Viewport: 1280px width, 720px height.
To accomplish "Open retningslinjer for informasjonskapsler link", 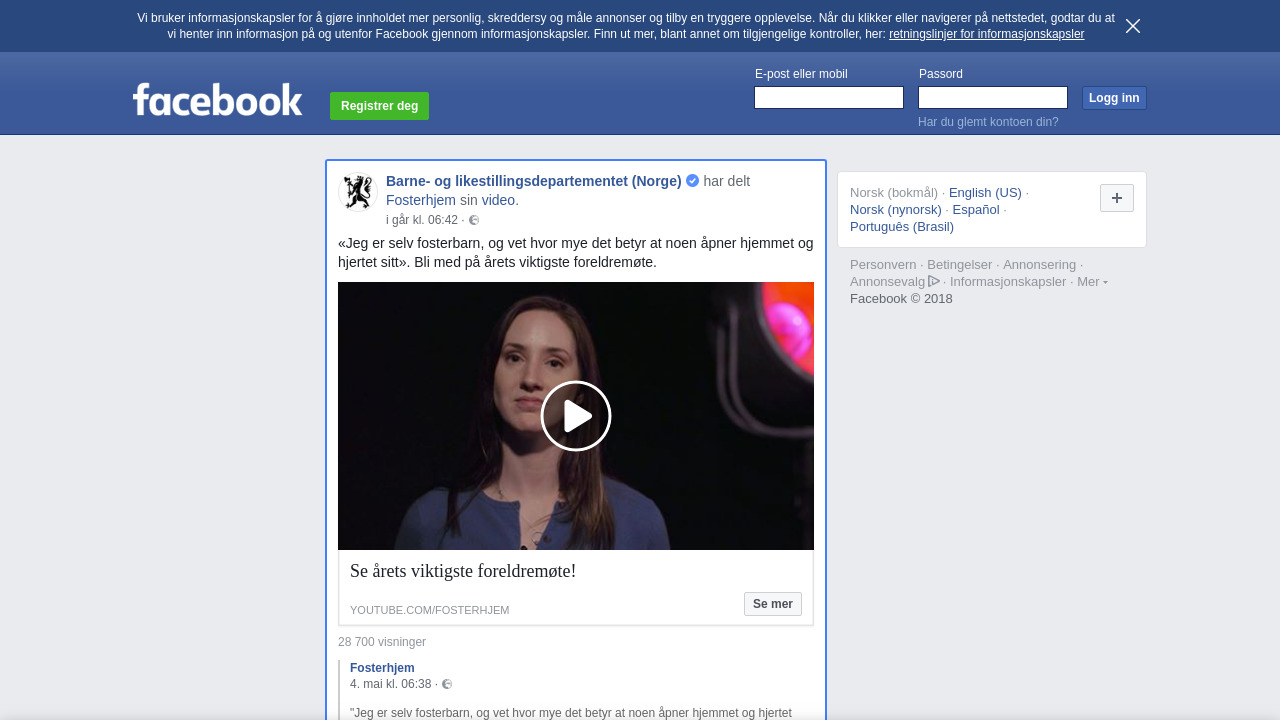I will click(986, 34).
